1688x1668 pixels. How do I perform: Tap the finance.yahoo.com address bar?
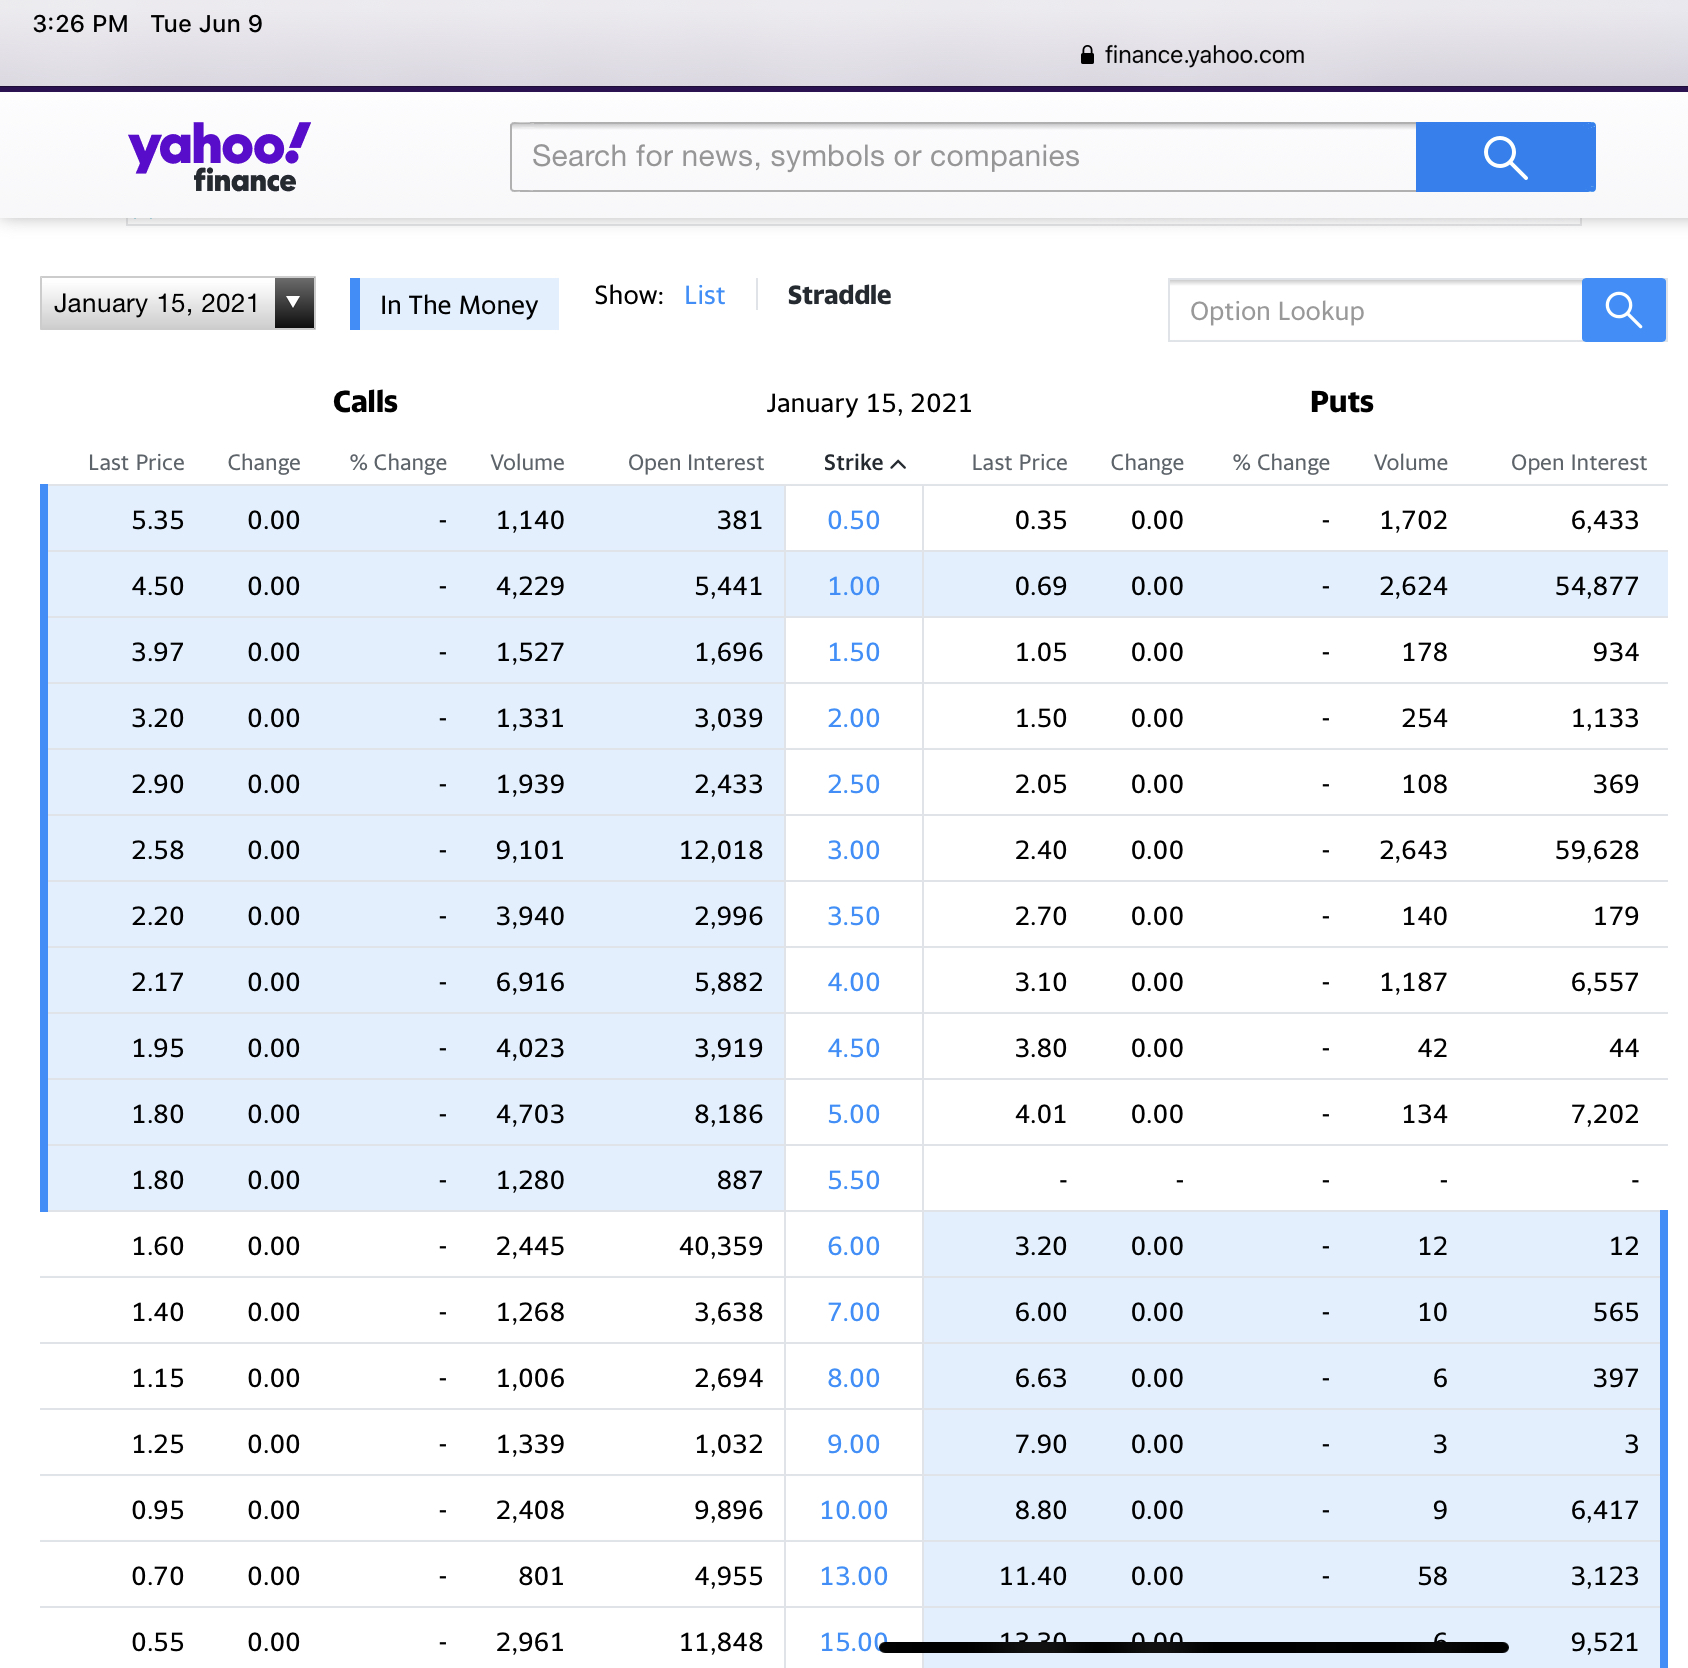point(1203,56)
